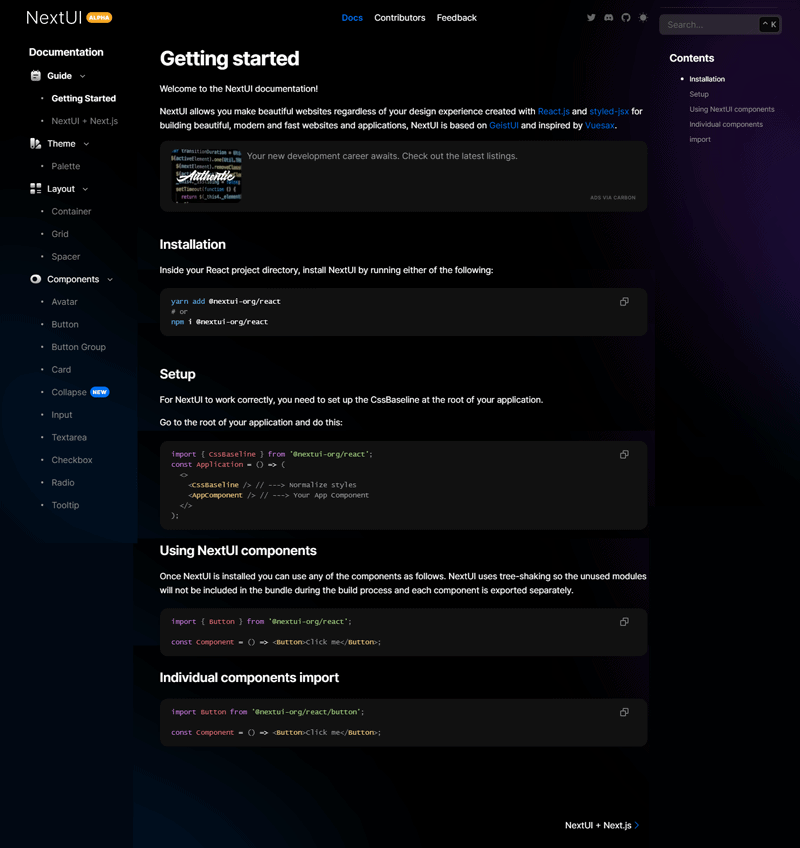Follow the GeistUI link
This screenshot has width=800, height=848.
[x=504, y=125]
